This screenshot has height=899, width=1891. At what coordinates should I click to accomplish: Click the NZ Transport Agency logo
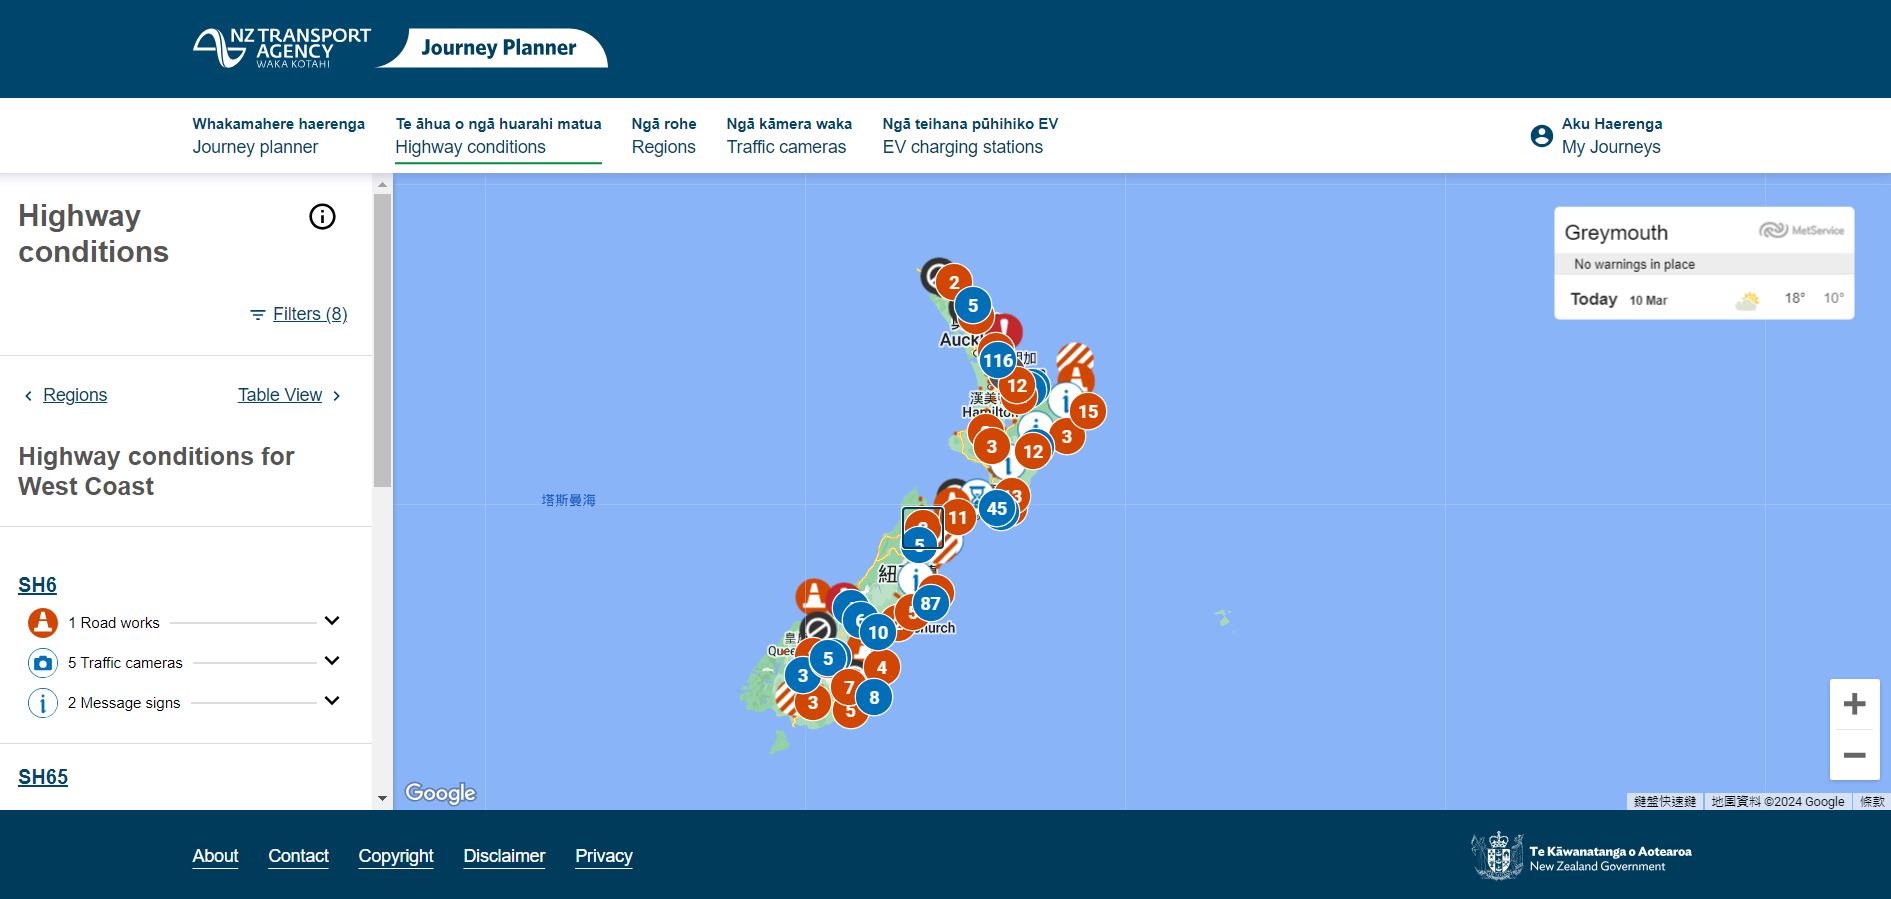[x=282, y=48]
